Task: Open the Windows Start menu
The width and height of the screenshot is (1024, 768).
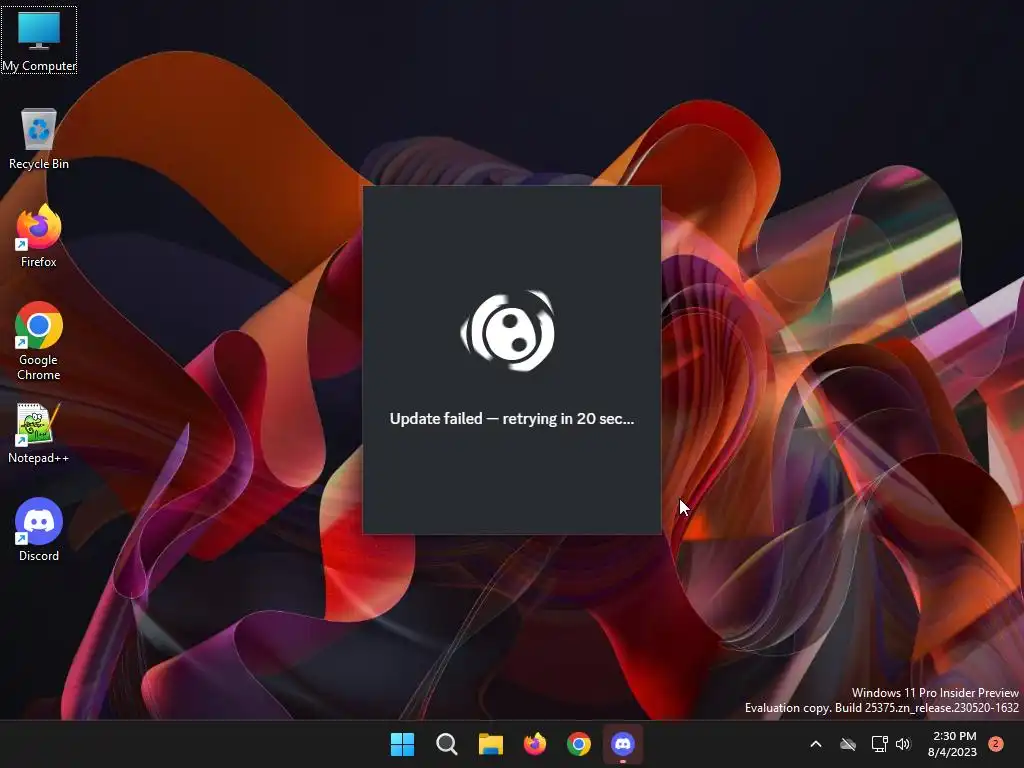Action: pos(402,744)
